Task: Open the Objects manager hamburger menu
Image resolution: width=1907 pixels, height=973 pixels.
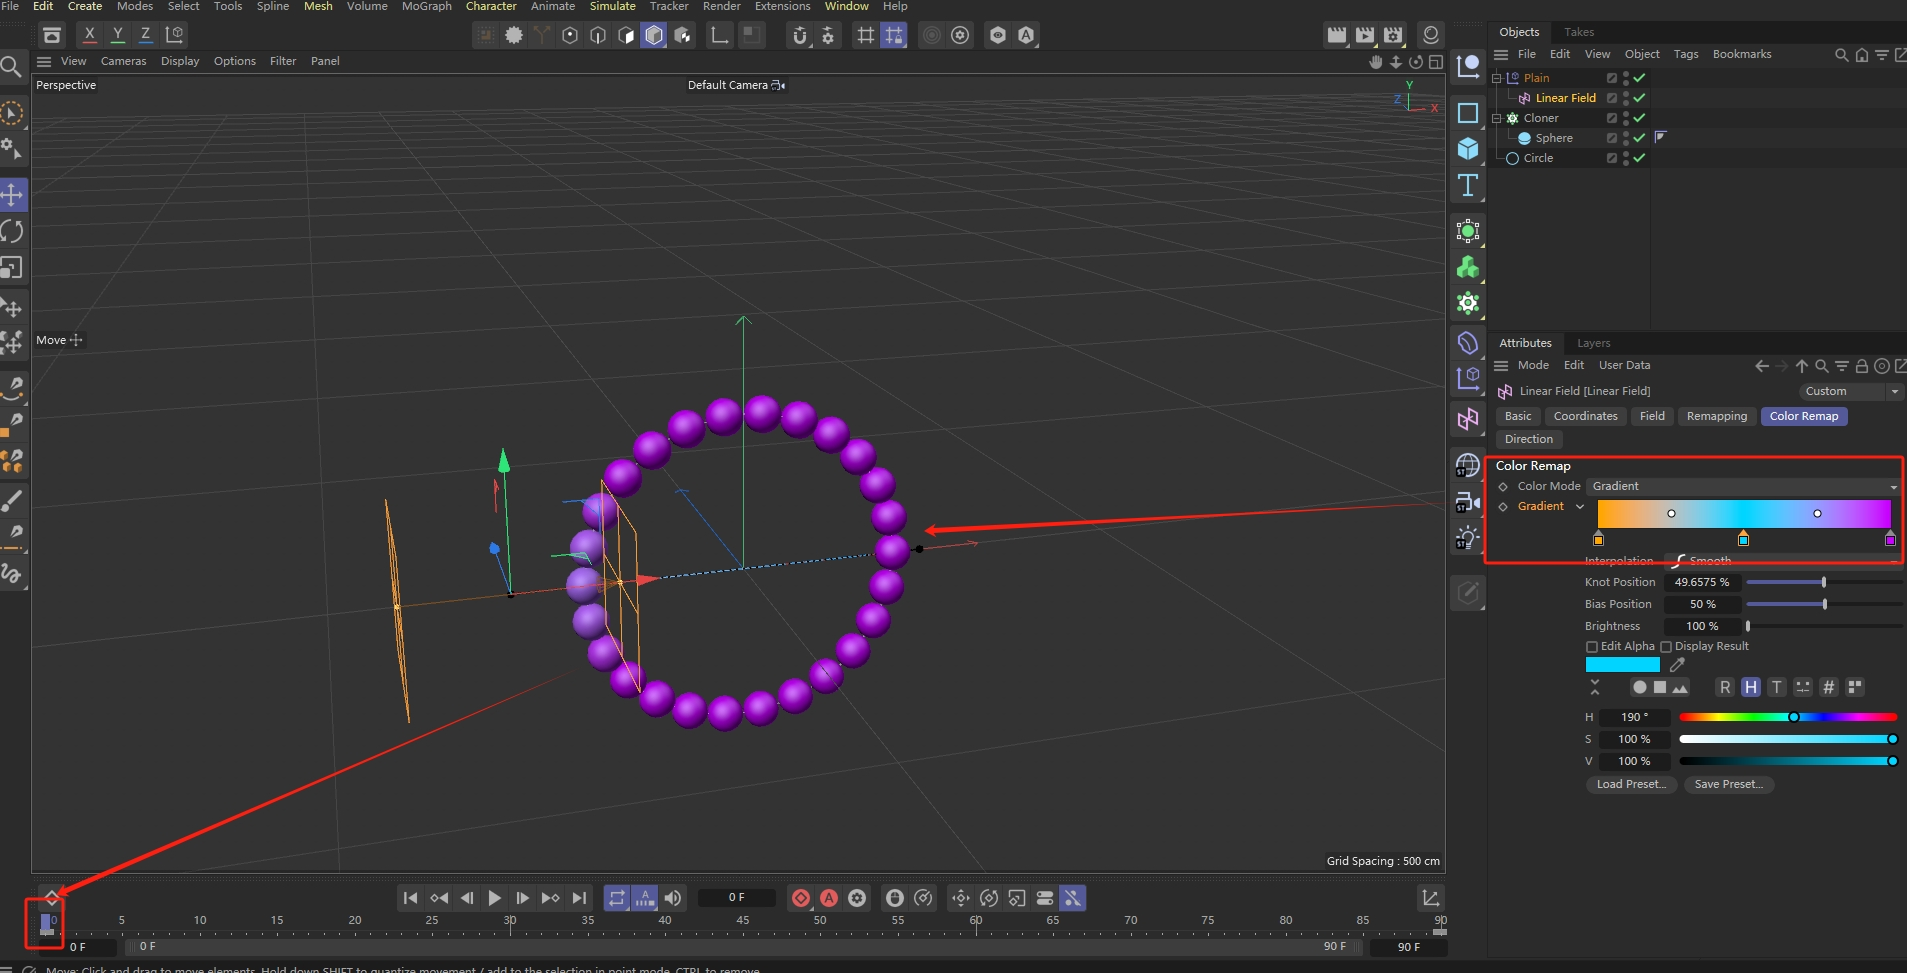Action: [x=1501, y=55]
